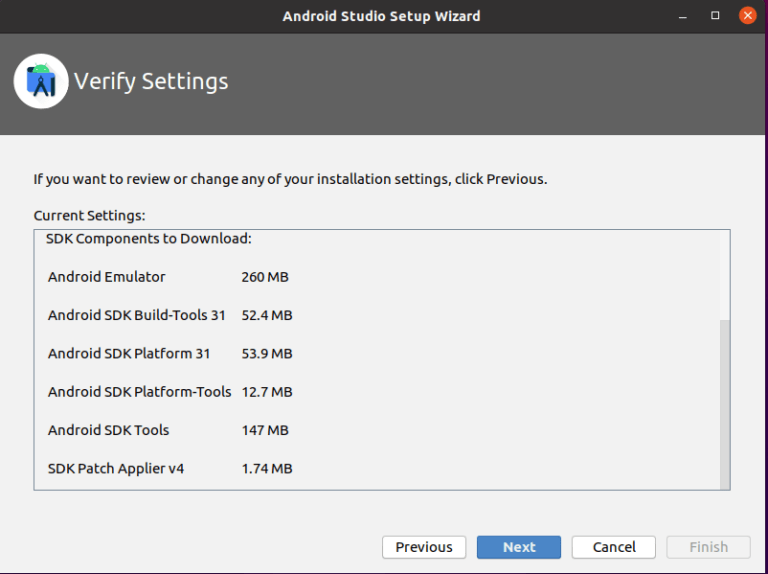Select the Android Emulator entry

107,277
